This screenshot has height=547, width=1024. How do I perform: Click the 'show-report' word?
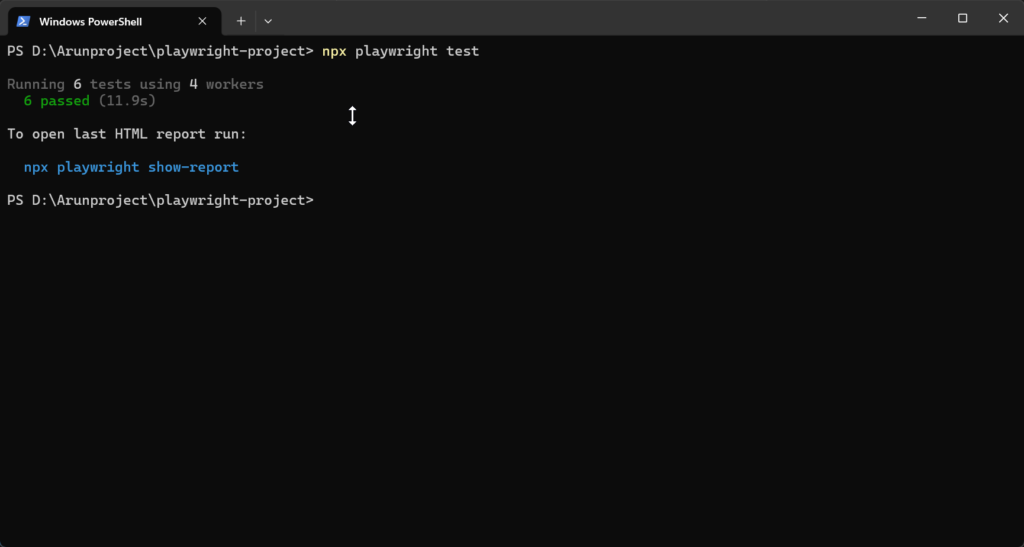pos(193,167)
